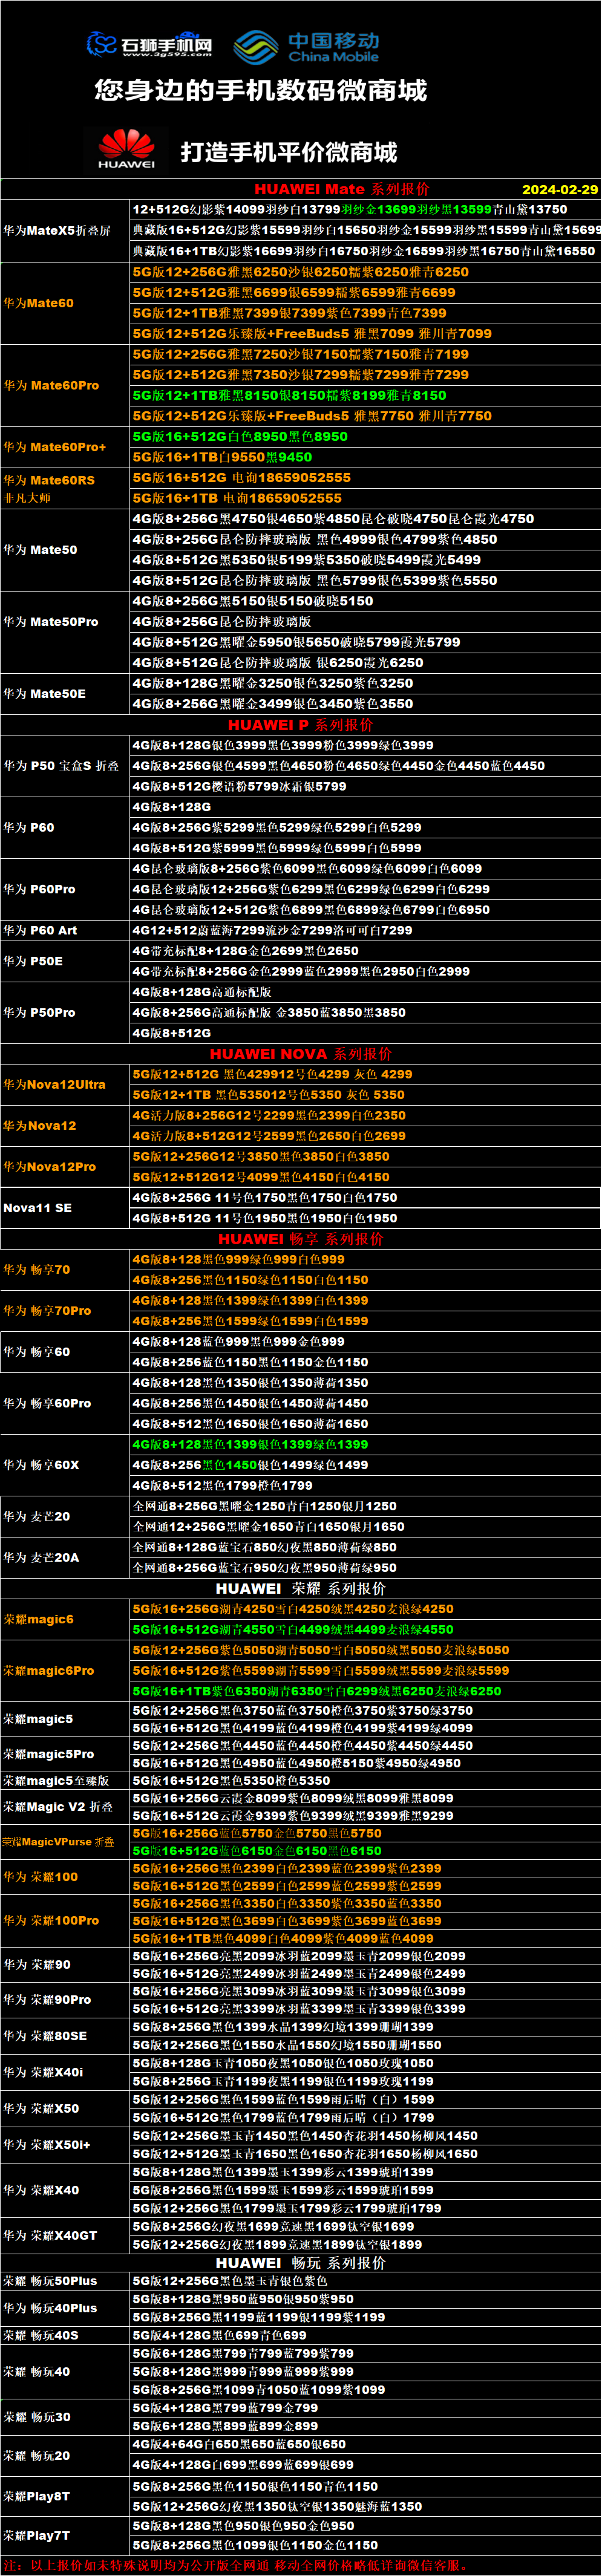Click the red Huawei logo
This screenshot has height=2576, width=602.
(126, 149)
